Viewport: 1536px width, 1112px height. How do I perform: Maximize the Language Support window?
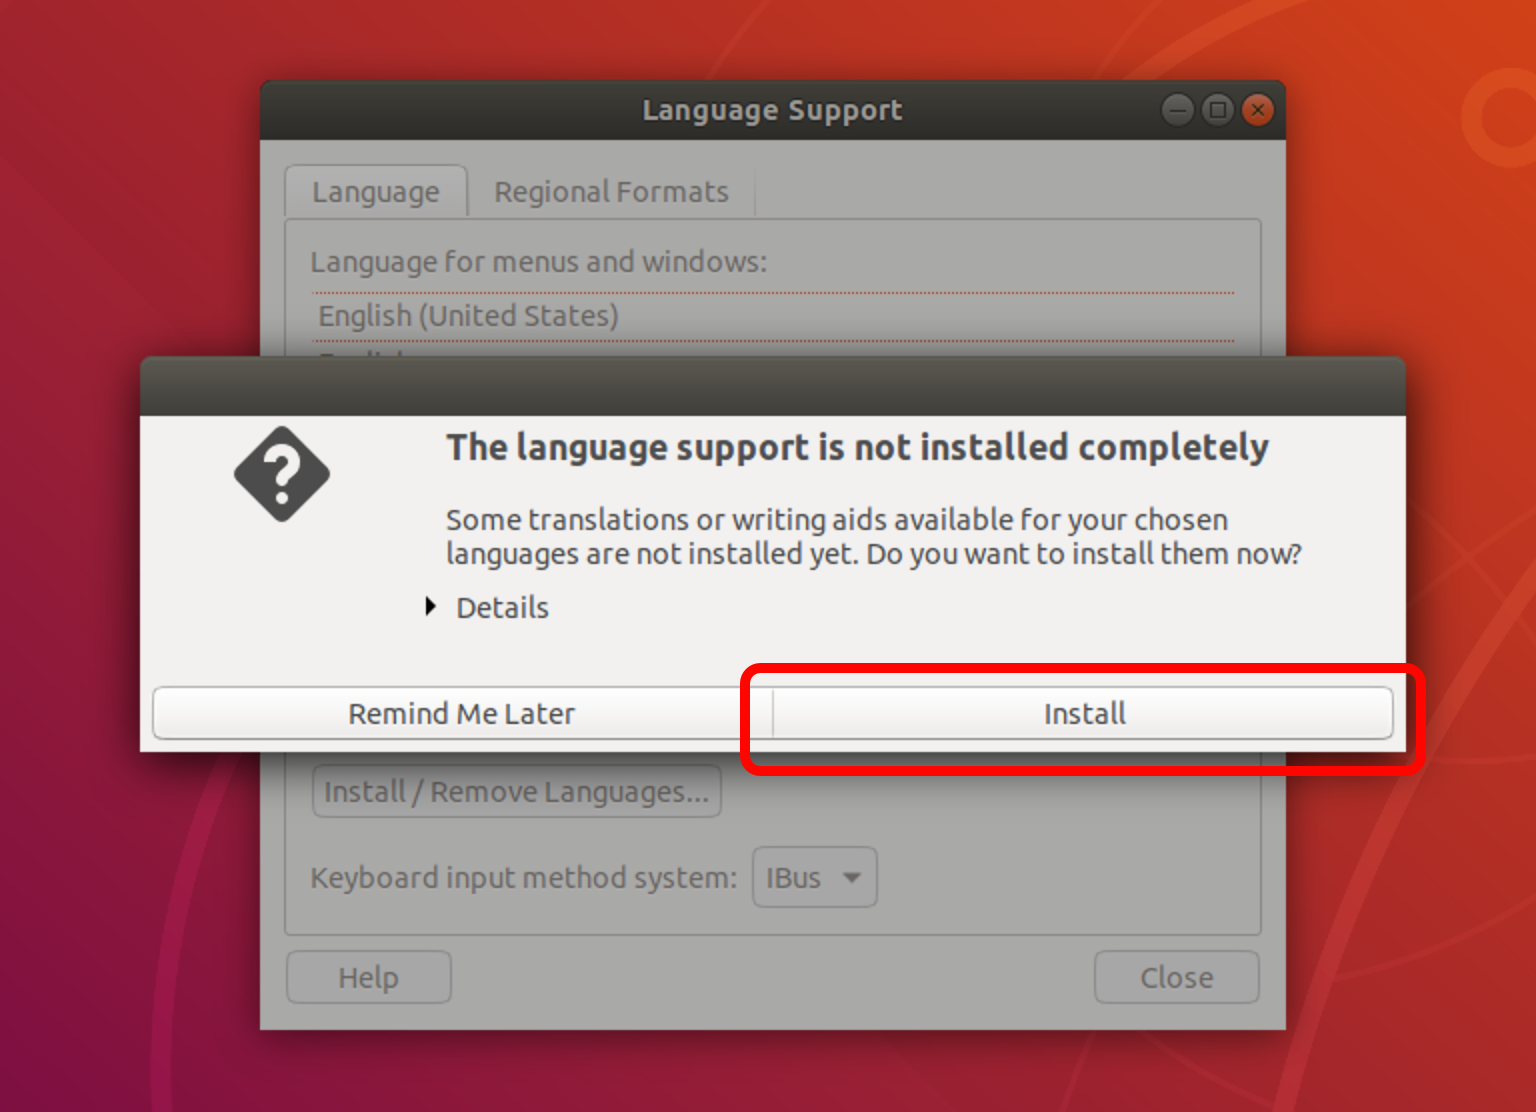click(1218, 110)
